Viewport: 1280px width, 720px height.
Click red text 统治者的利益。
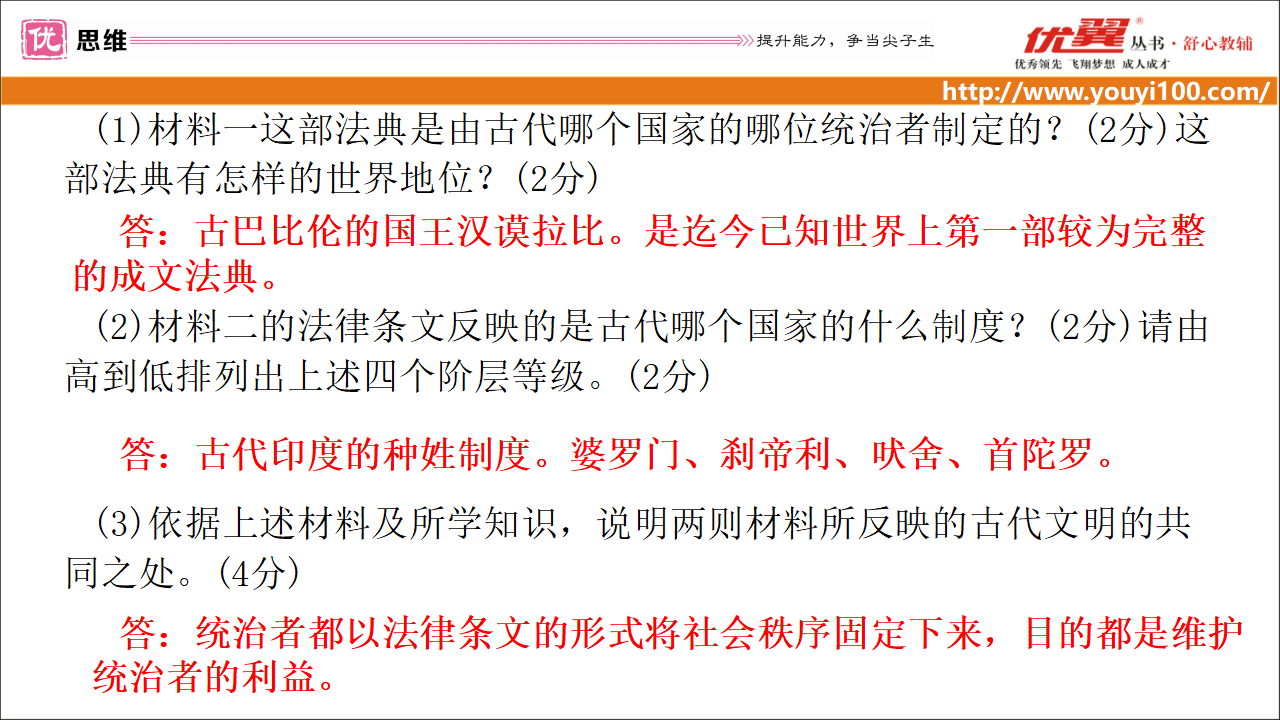click(213, 677)
